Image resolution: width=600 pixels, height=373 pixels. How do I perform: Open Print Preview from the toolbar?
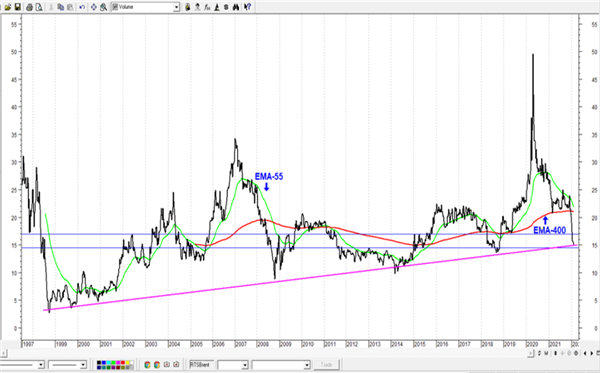pyautogui.click(x=39, y=7)
